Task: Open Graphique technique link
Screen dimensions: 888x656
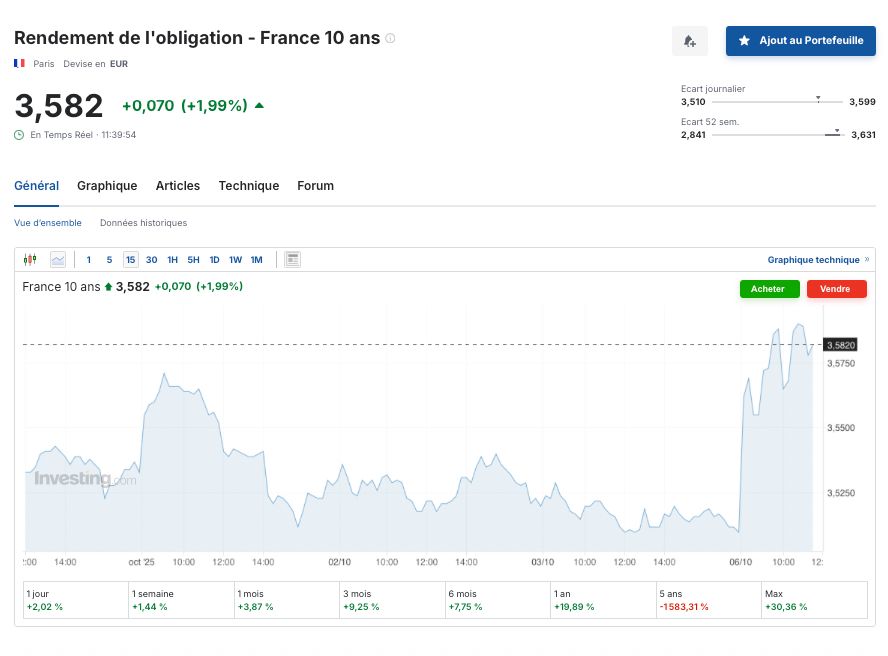Action: point(818,259)
